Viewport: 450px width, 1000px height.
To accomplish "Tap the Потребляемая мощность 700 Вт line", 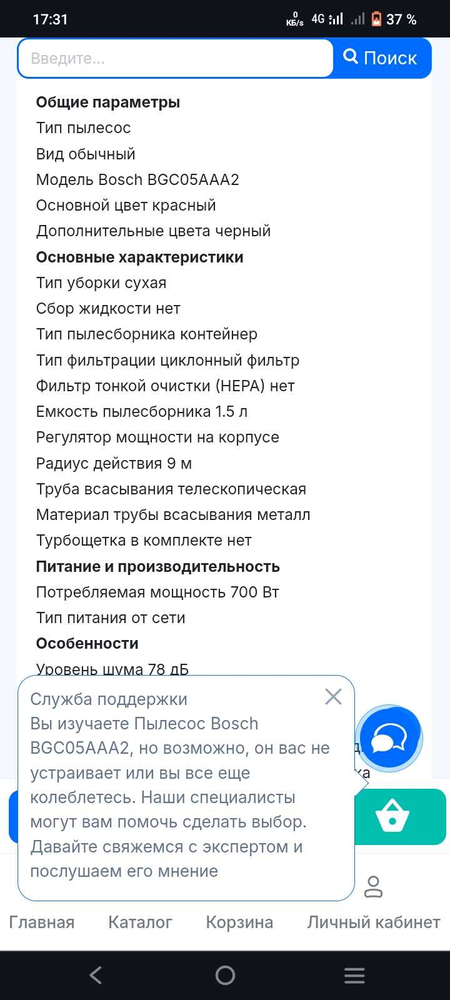I will pos(157,592).
